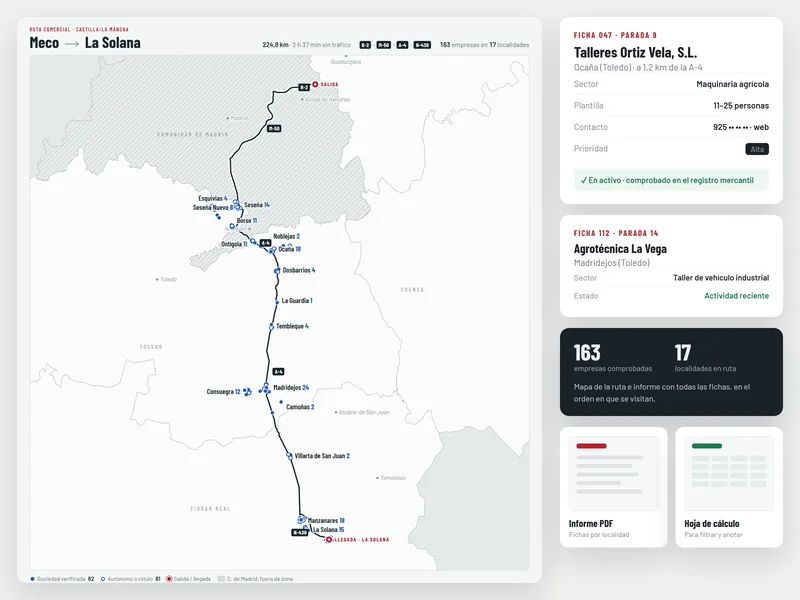Click the M-50 badge in the route header
This screenshot has width=800, height=600.
tap(384, 45)
